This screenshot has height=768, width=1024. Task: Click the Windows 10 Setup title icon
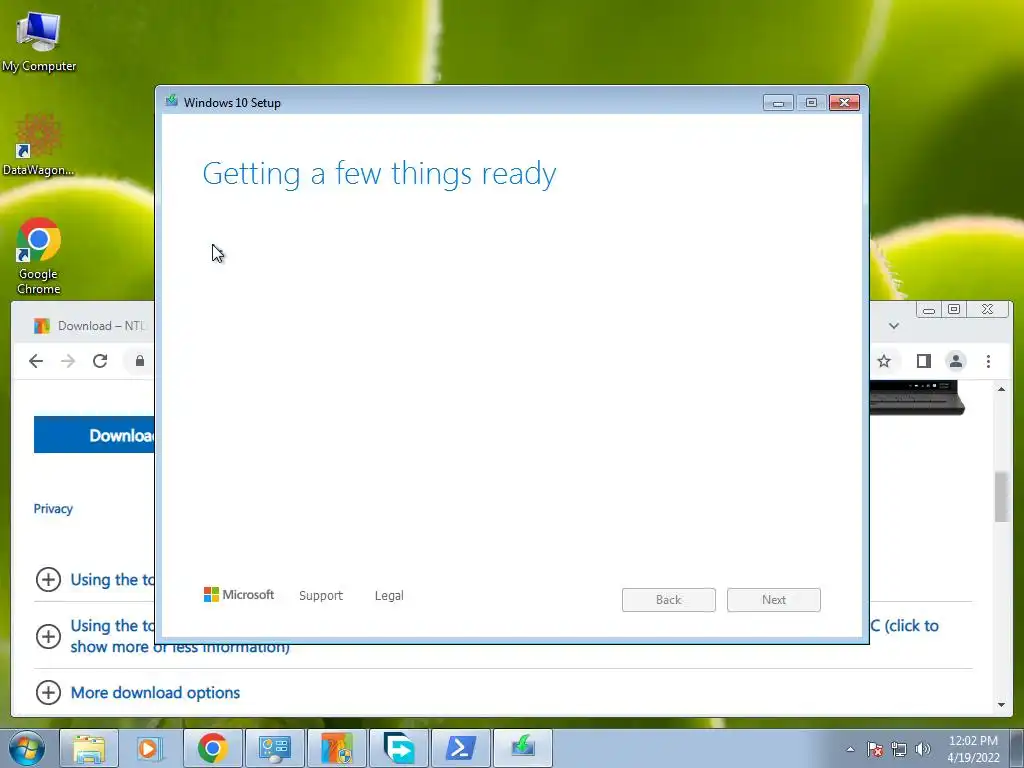pos(172,101)
